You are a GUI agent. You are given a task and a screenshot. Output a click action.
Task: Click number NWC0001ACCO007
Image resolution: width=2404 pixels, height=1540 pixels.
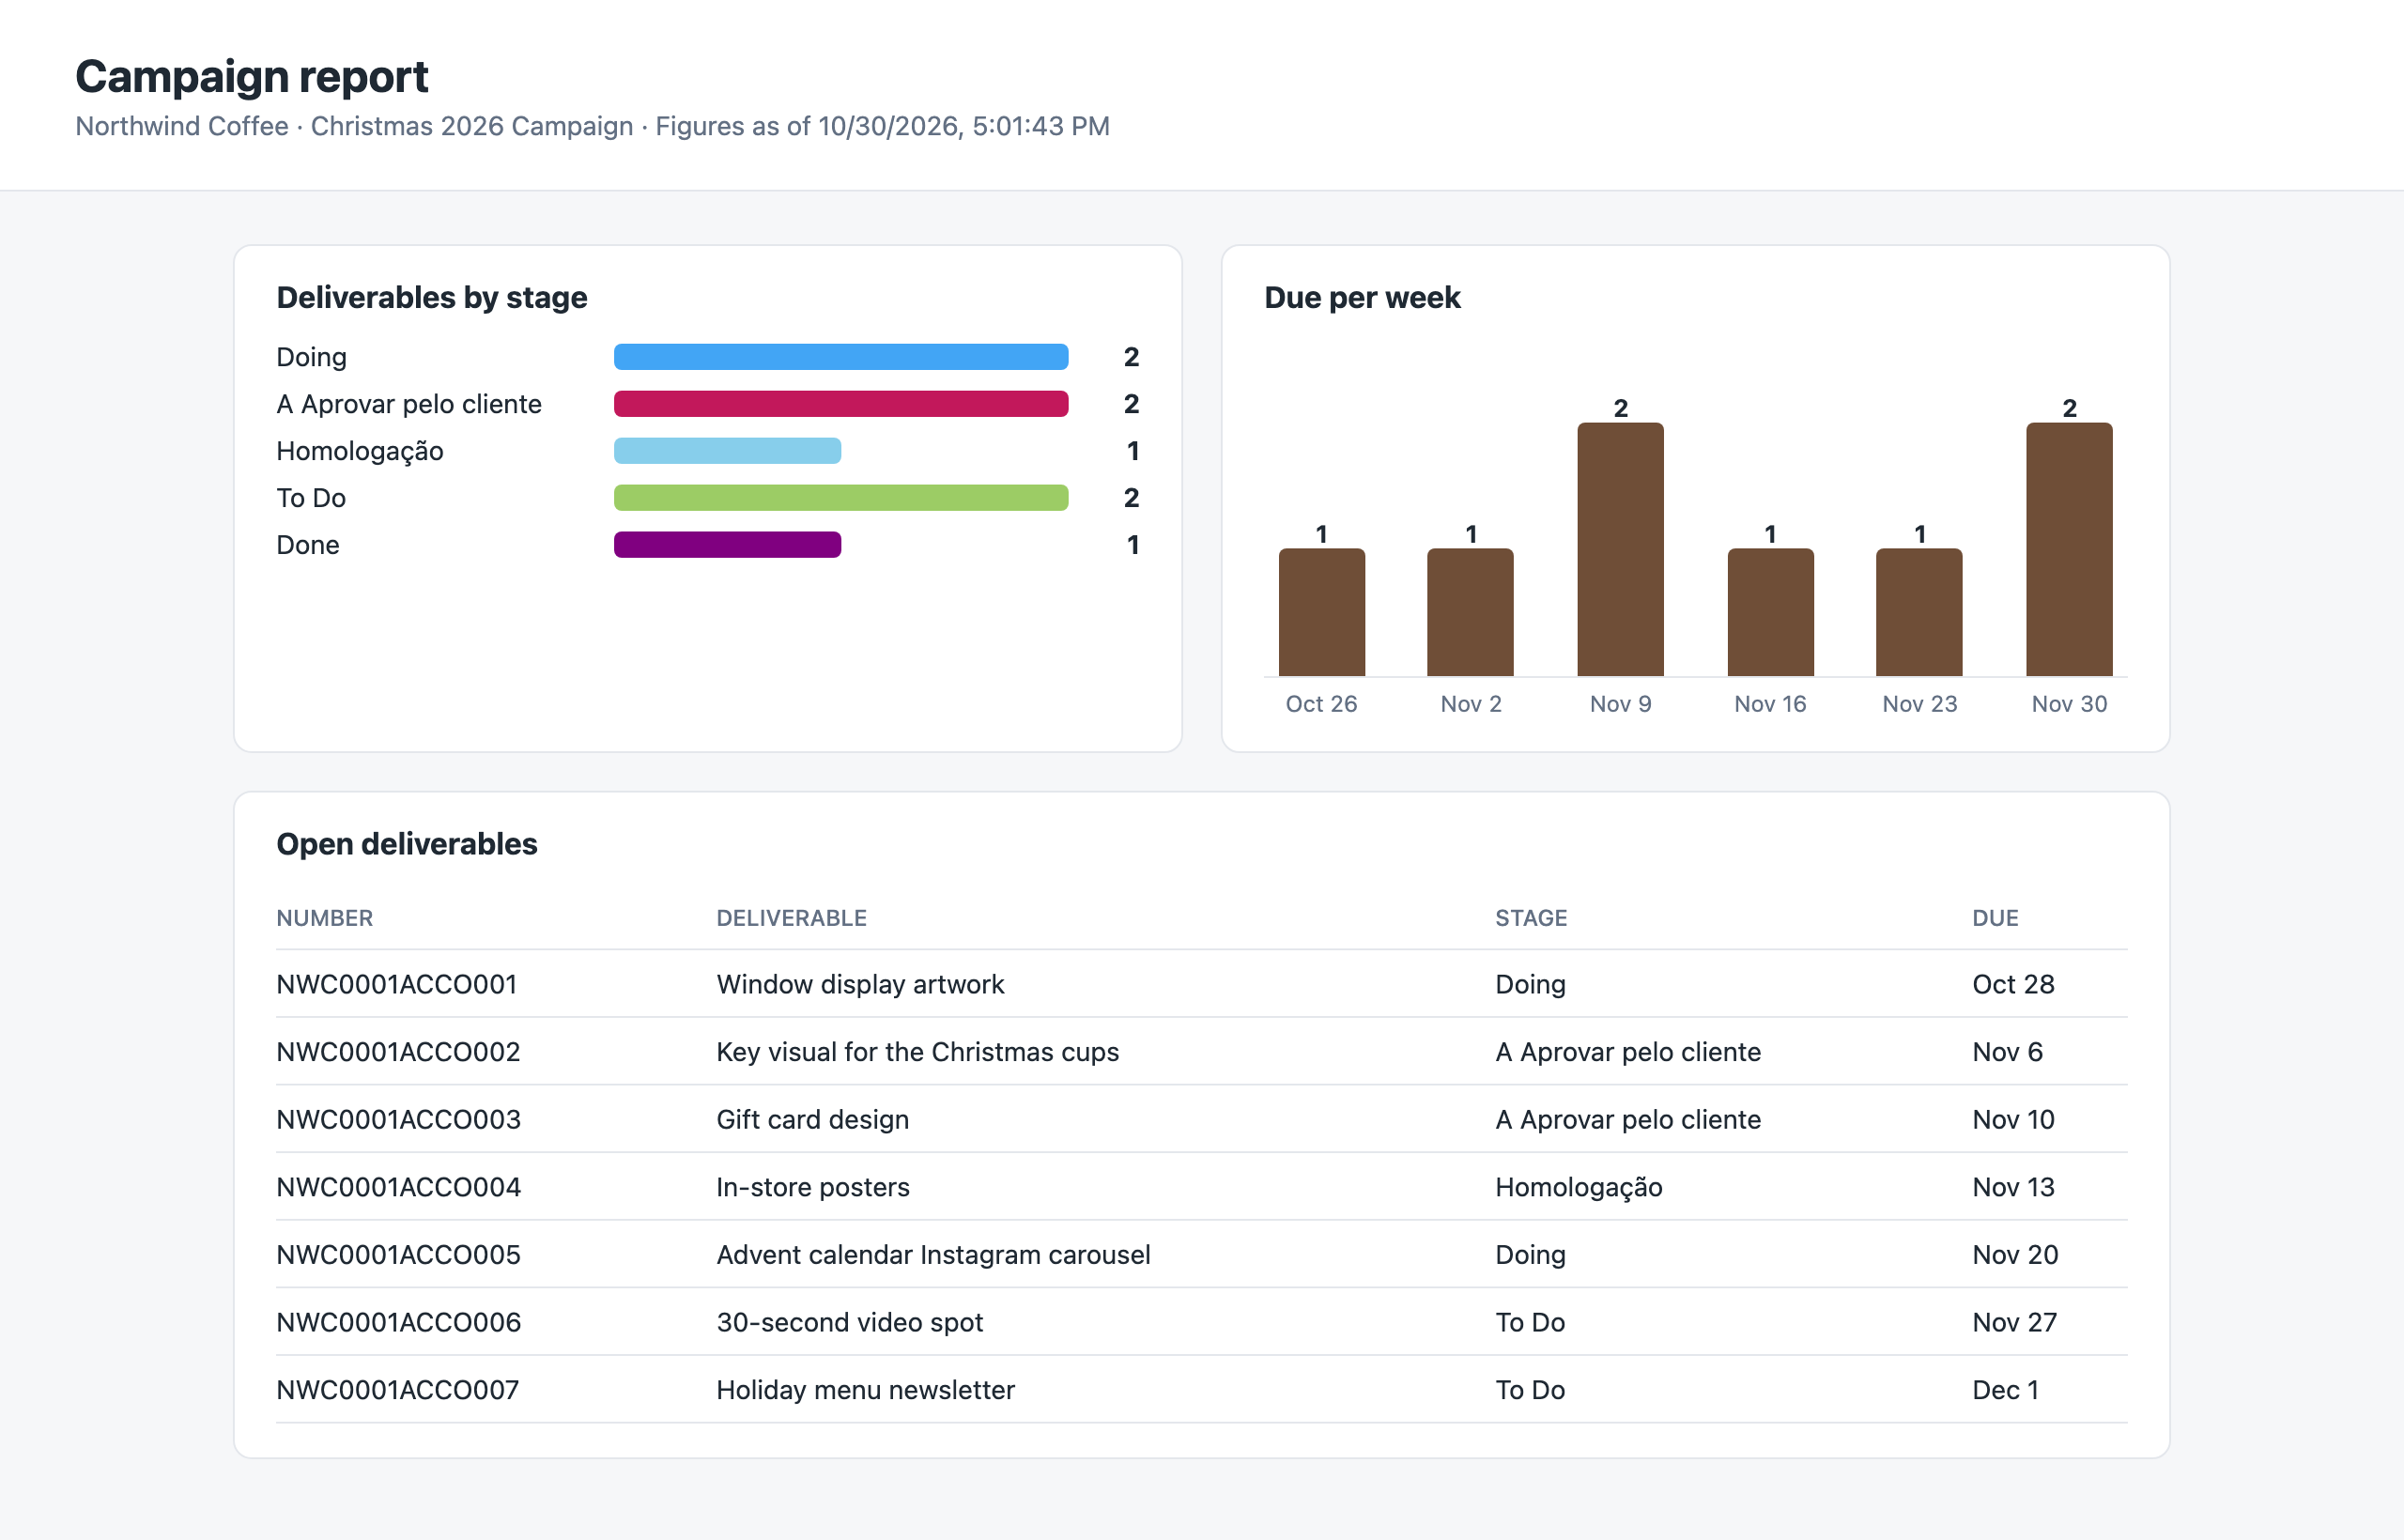(397, 1390)
